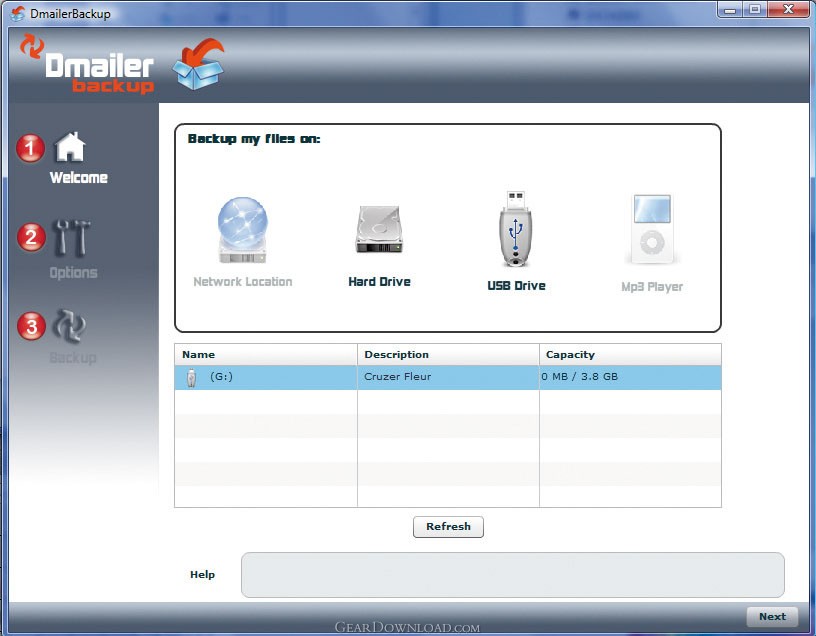The width and height of the screenshot is (816, 636).
Task: Sort by the Description column header
Action: click(x=449, y=354)
